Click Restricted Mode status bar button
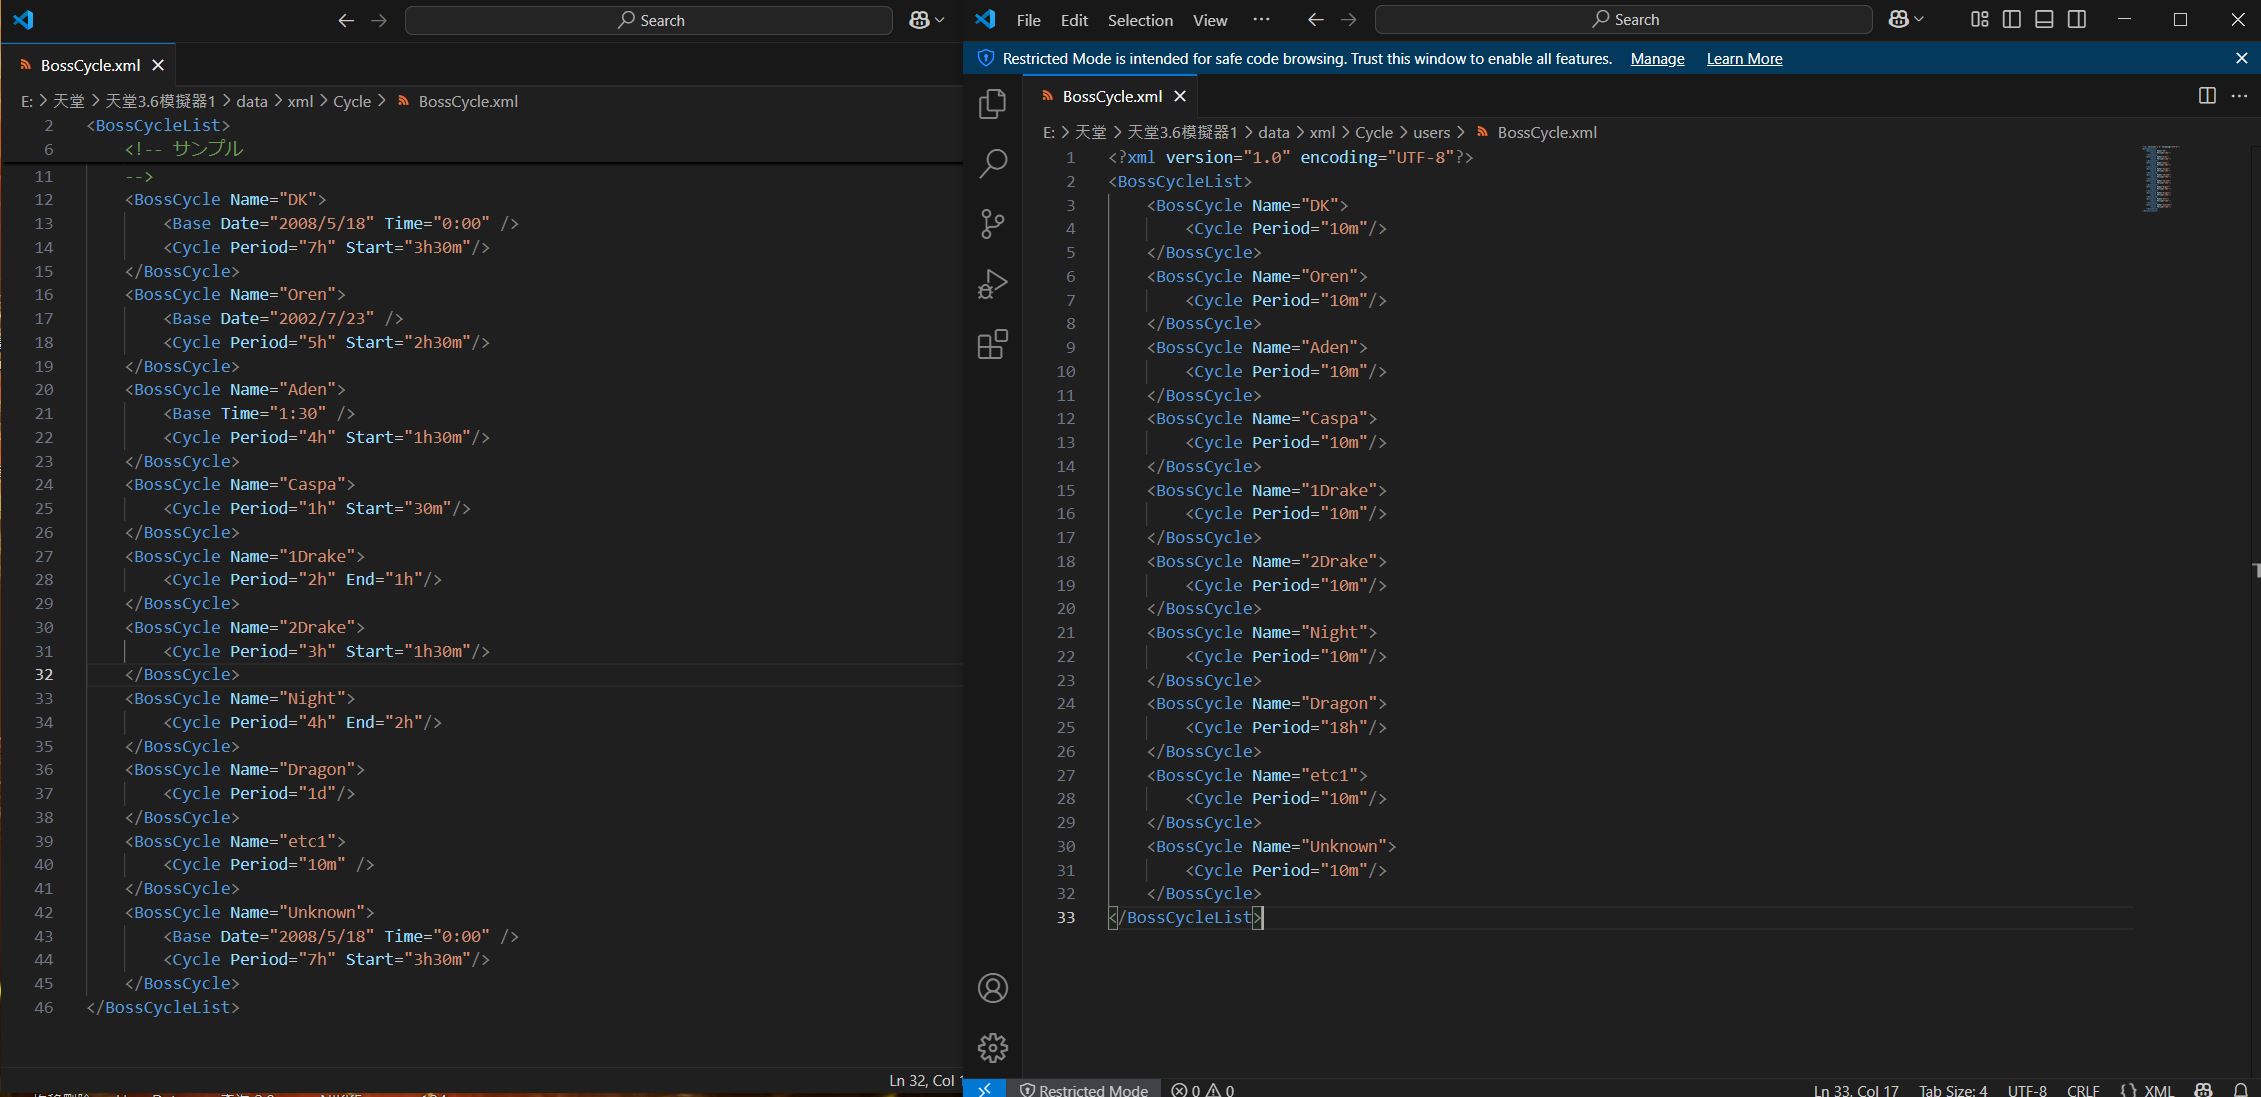The height and width of the screenshot is (1097, 2261). (1084, 1090)
